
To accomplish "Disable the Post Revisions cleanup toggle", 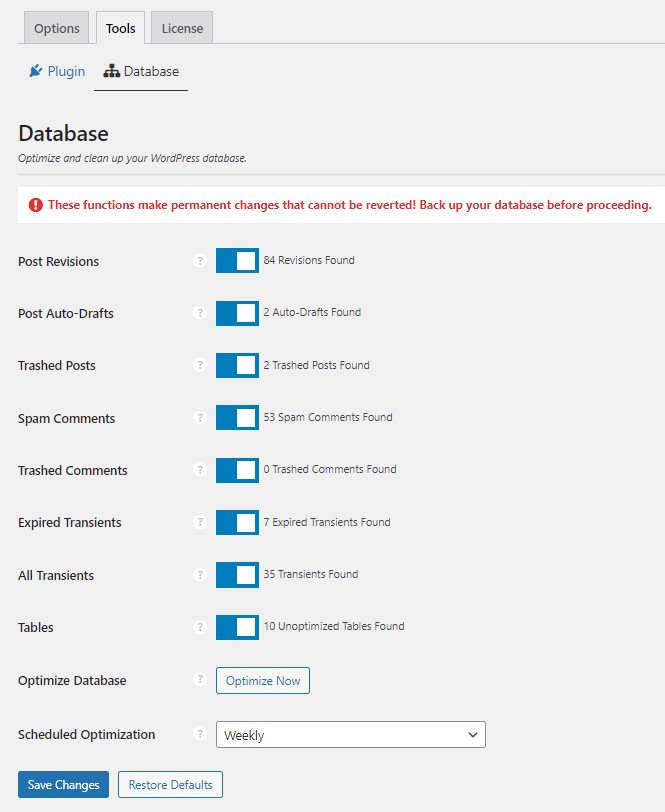I will click(x=237, y=260).
